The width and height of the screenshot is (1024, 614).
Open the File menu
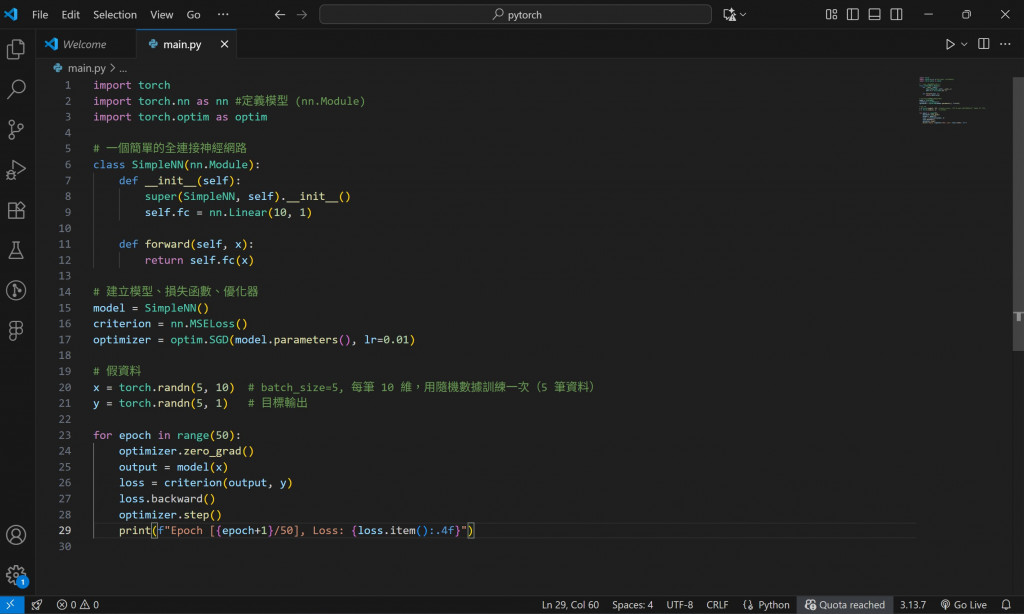click(40, 14)
